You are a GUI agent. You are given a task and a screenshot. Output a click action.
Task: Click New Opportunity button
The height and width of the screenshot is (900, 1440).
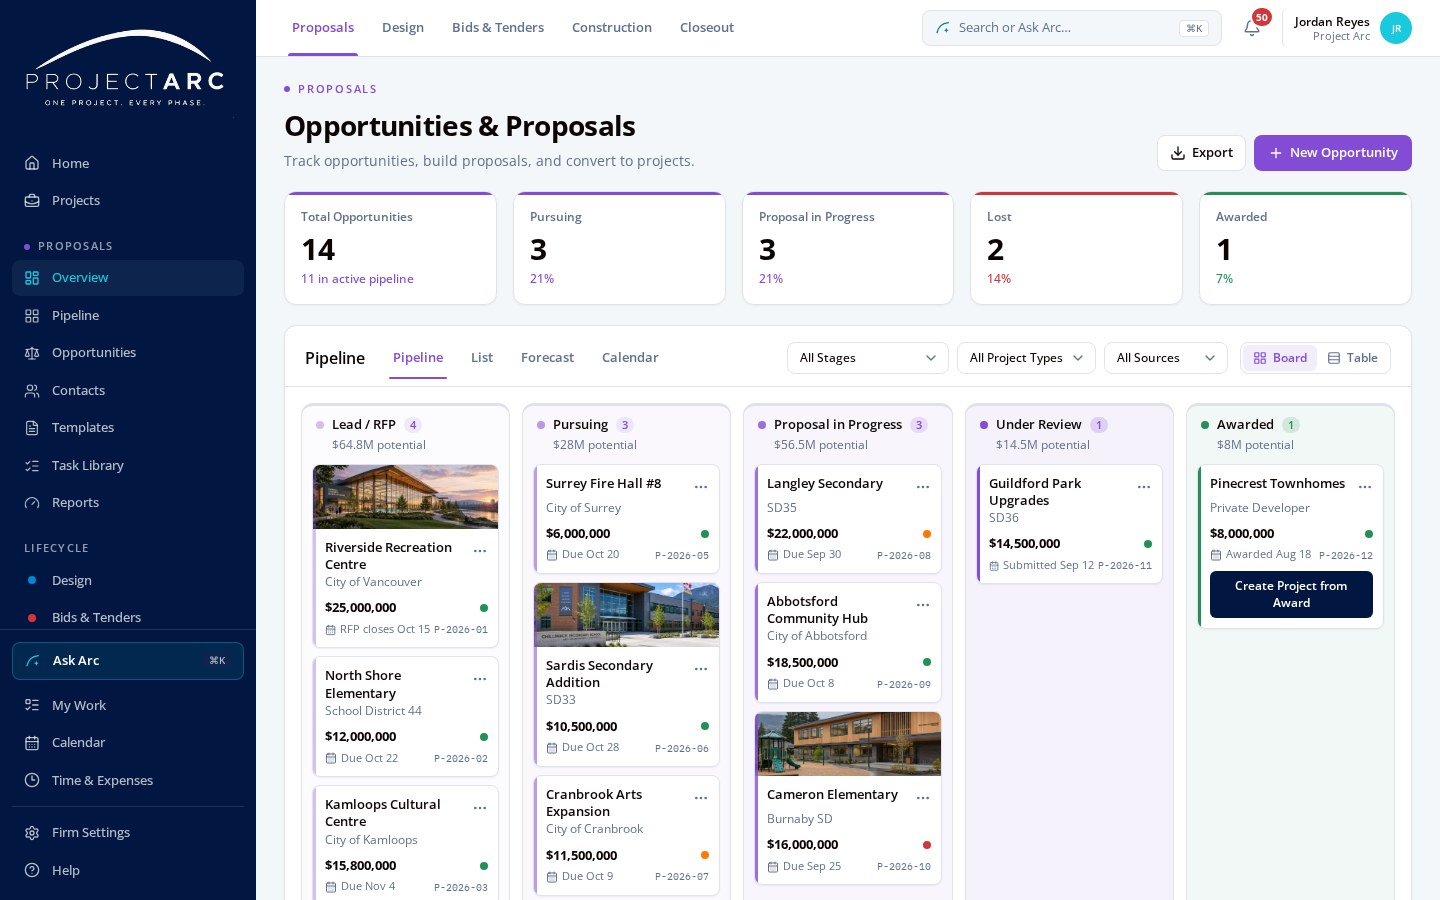tap(1333, 153)
